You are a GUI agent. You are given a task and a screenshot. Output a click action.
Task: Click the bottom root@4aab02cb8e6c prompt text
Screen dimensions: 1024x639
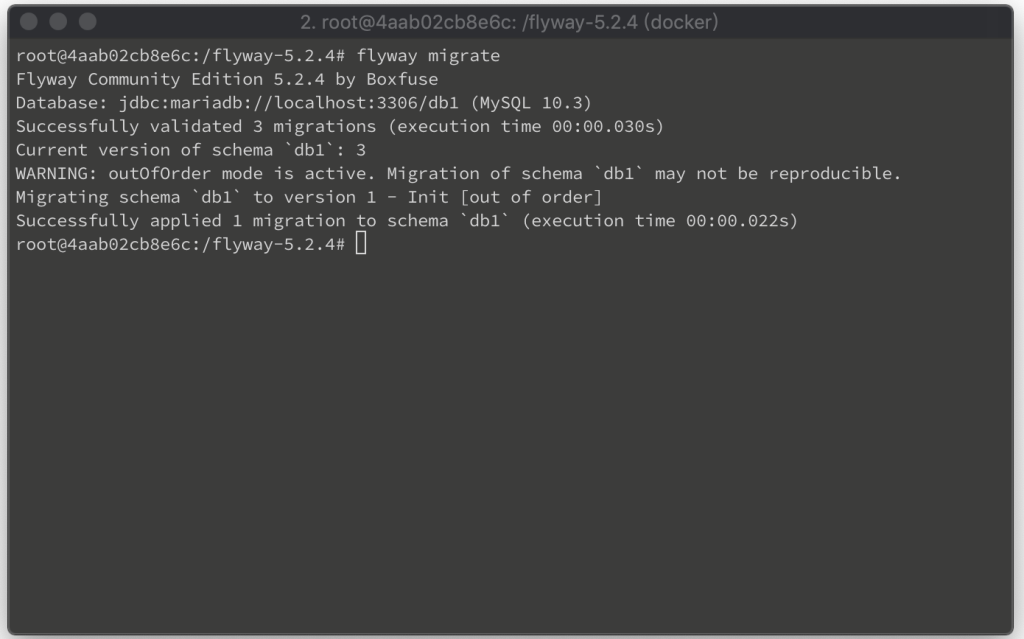(180, 244)
